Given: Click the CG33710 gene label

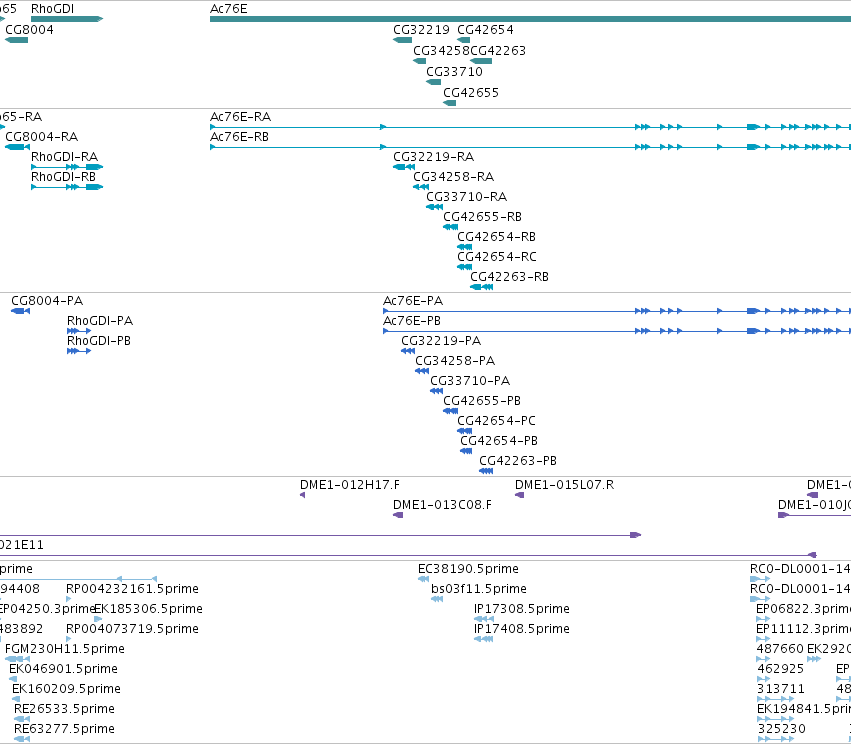Looking at the screenshot, I should [x=454, y=72].
